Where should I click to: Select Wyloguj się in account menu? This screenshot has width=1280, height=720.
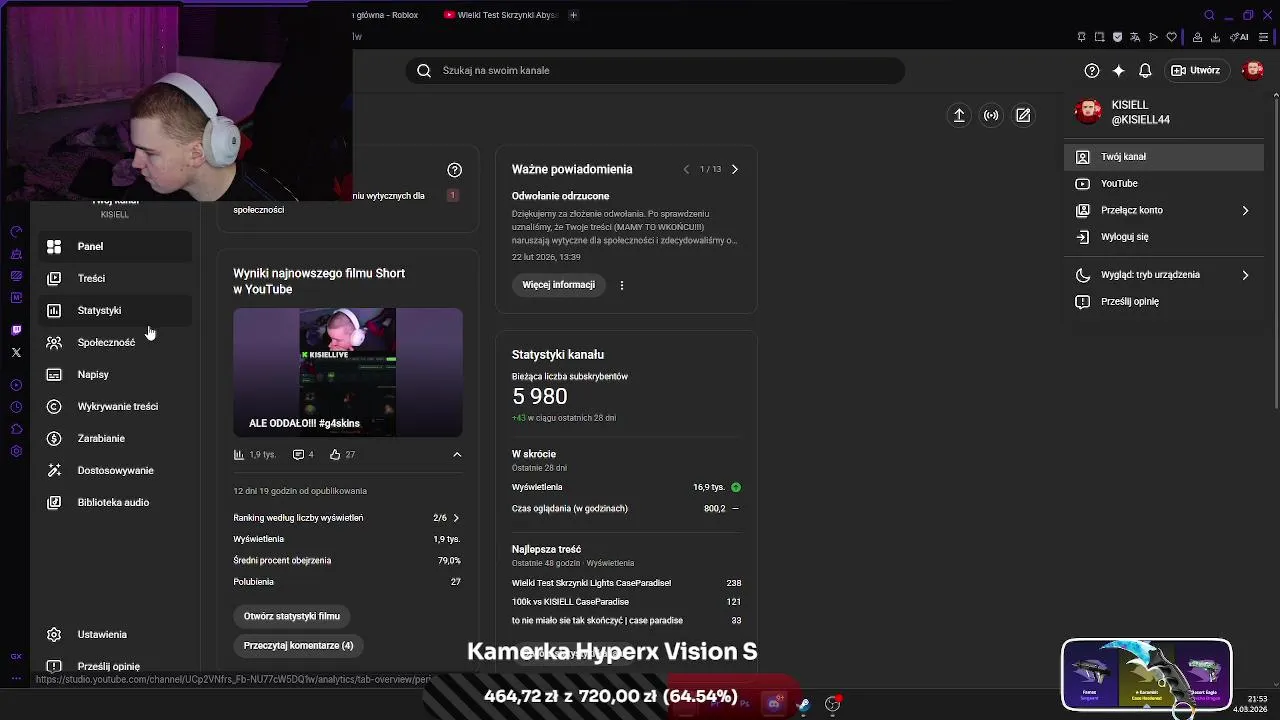[1165, 237]
